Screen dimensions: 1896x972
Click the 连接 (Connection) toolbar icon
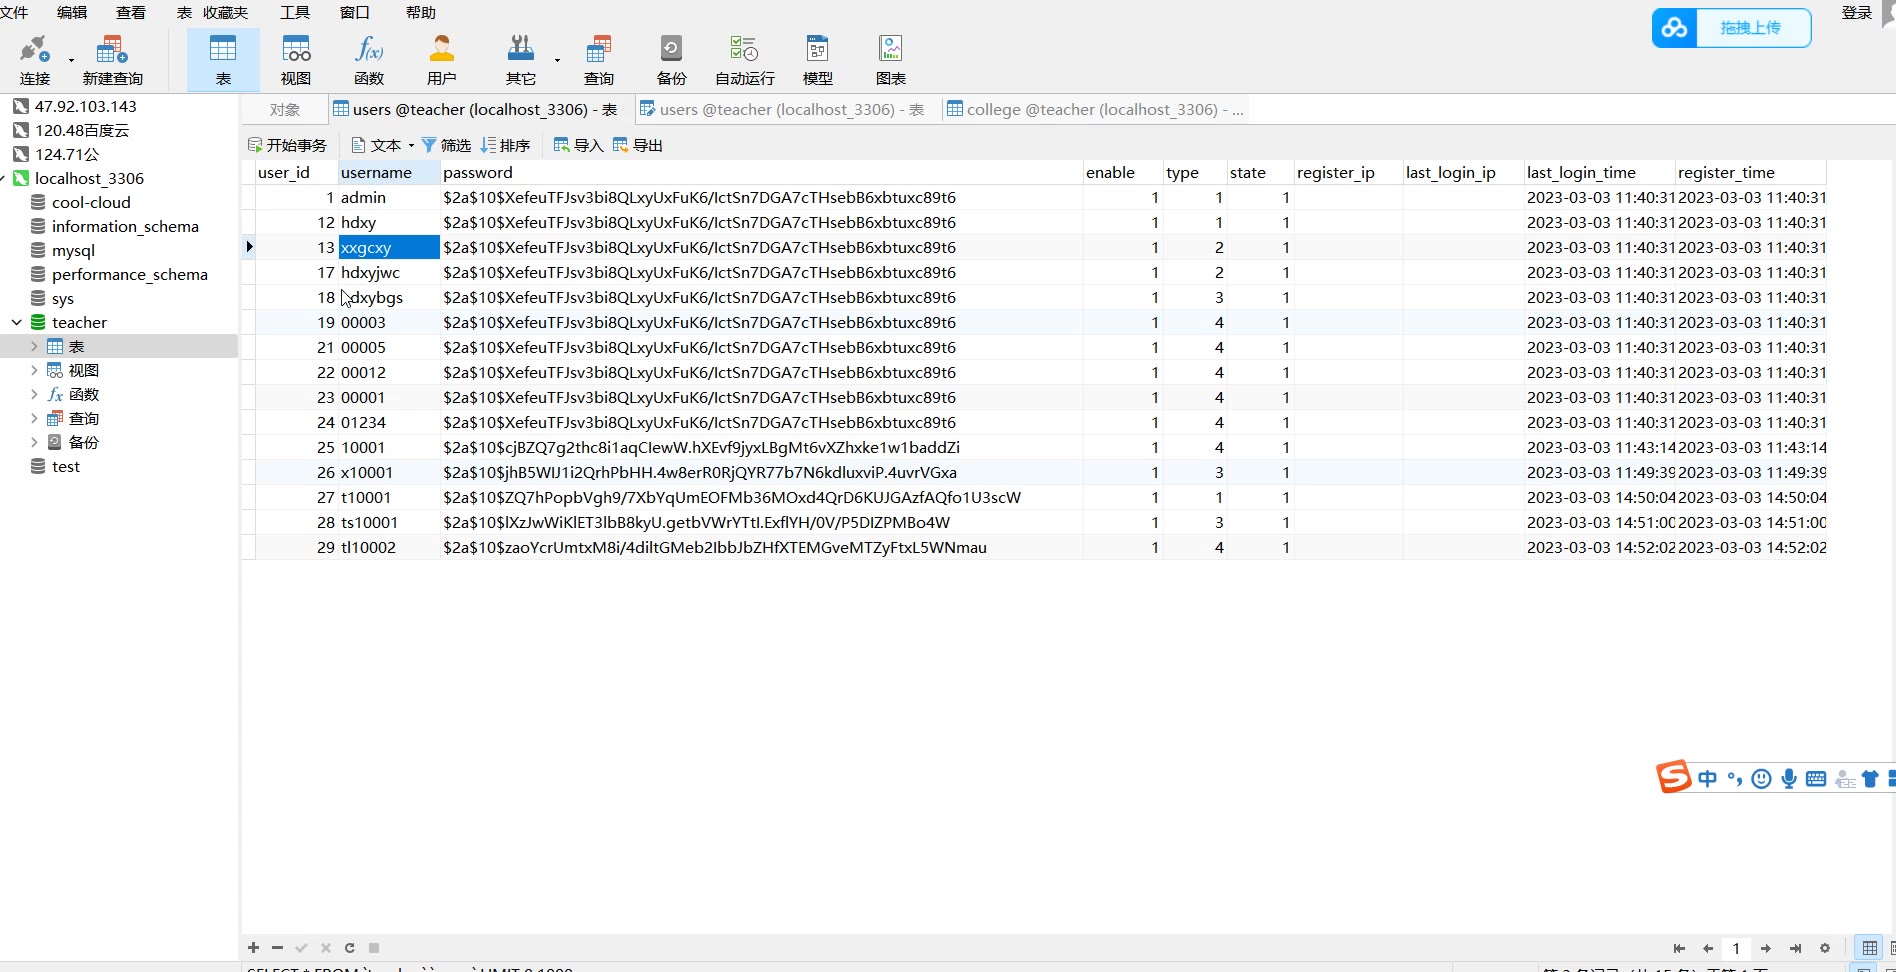coord(35,60)
